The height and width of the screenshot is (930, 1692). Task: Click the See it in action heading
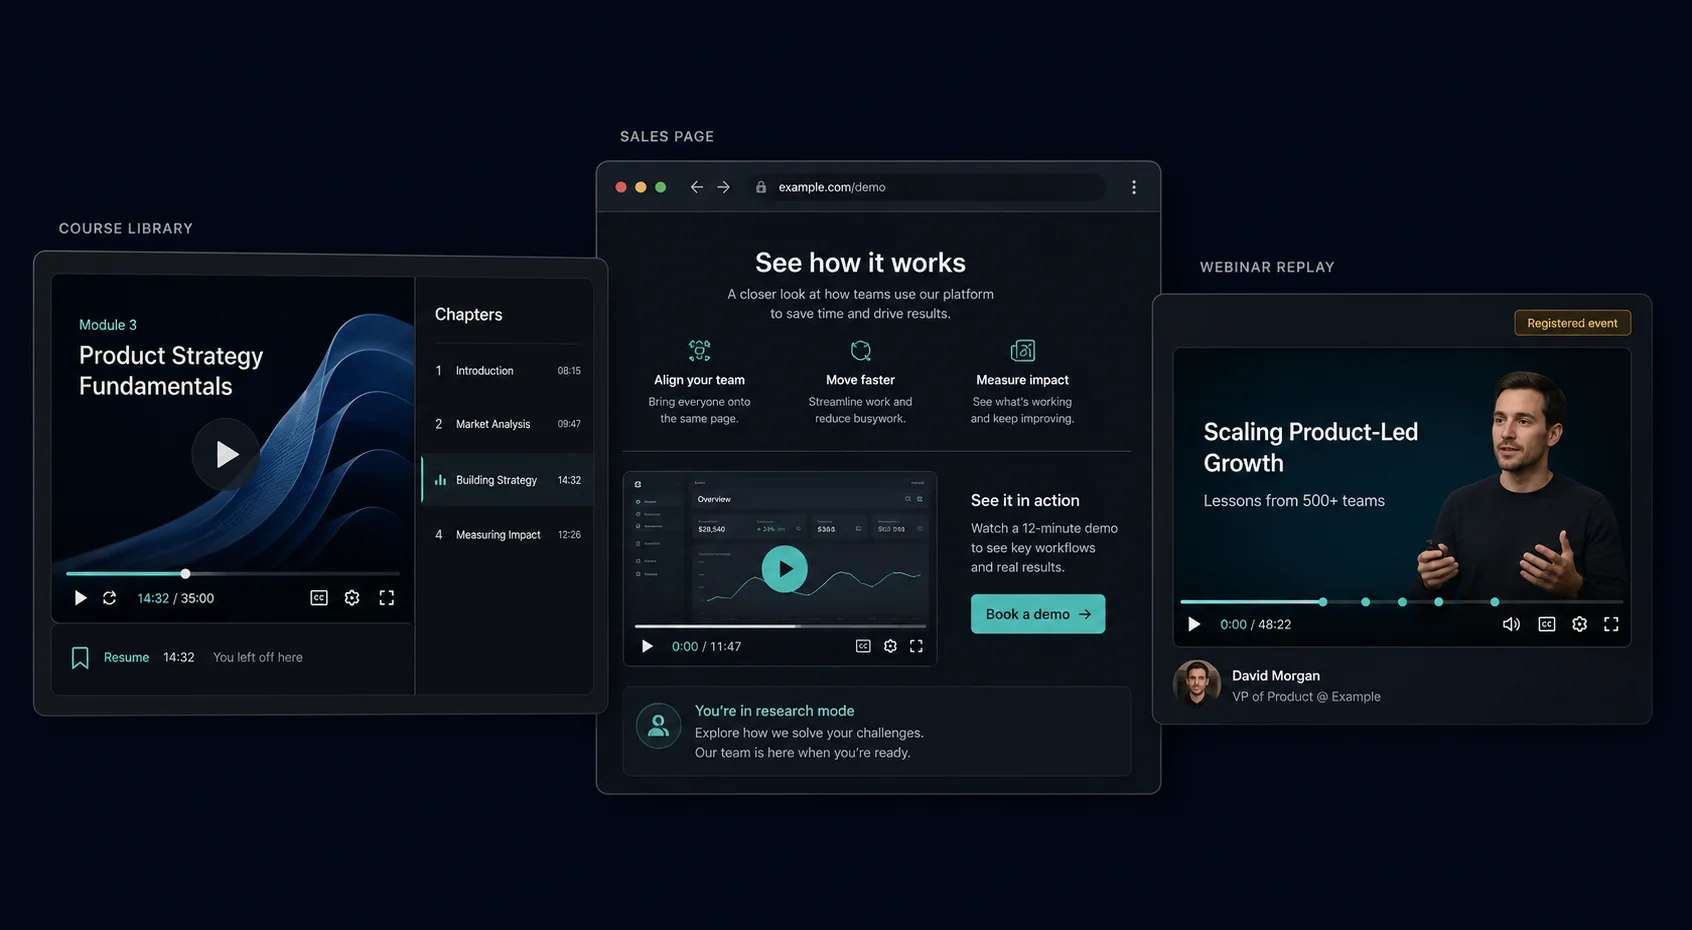[x=1025, y=500]
